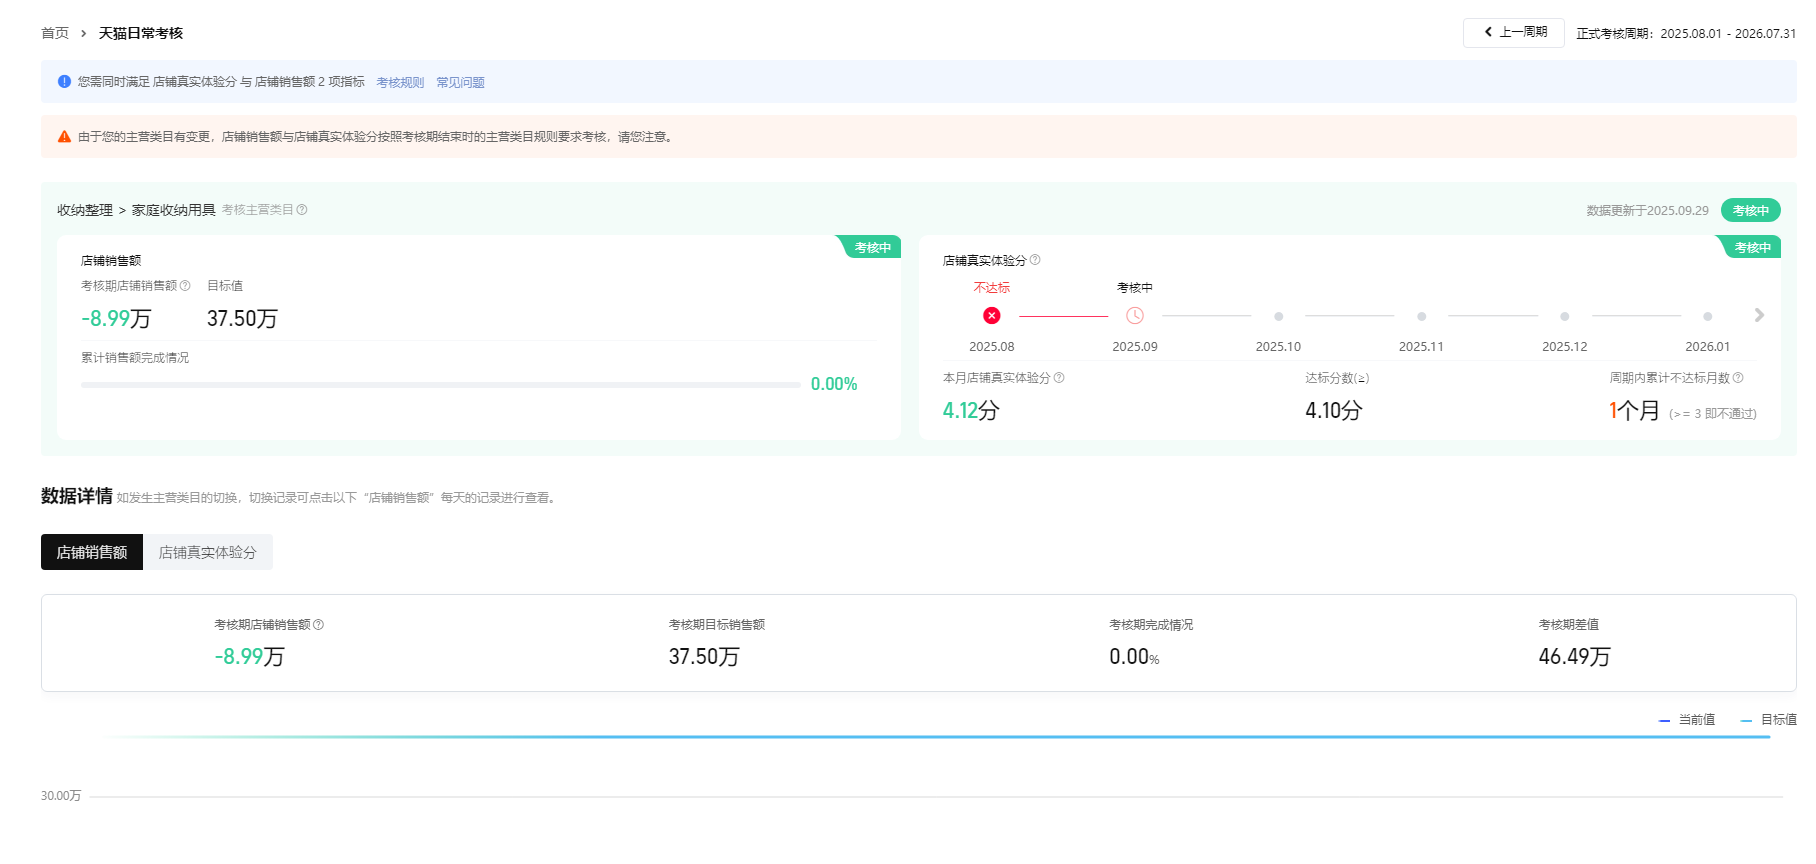Toggle 当前值 legend series in chart
The height and width of the screenshot is (864, 1816).
click(x=1688, y=720)
